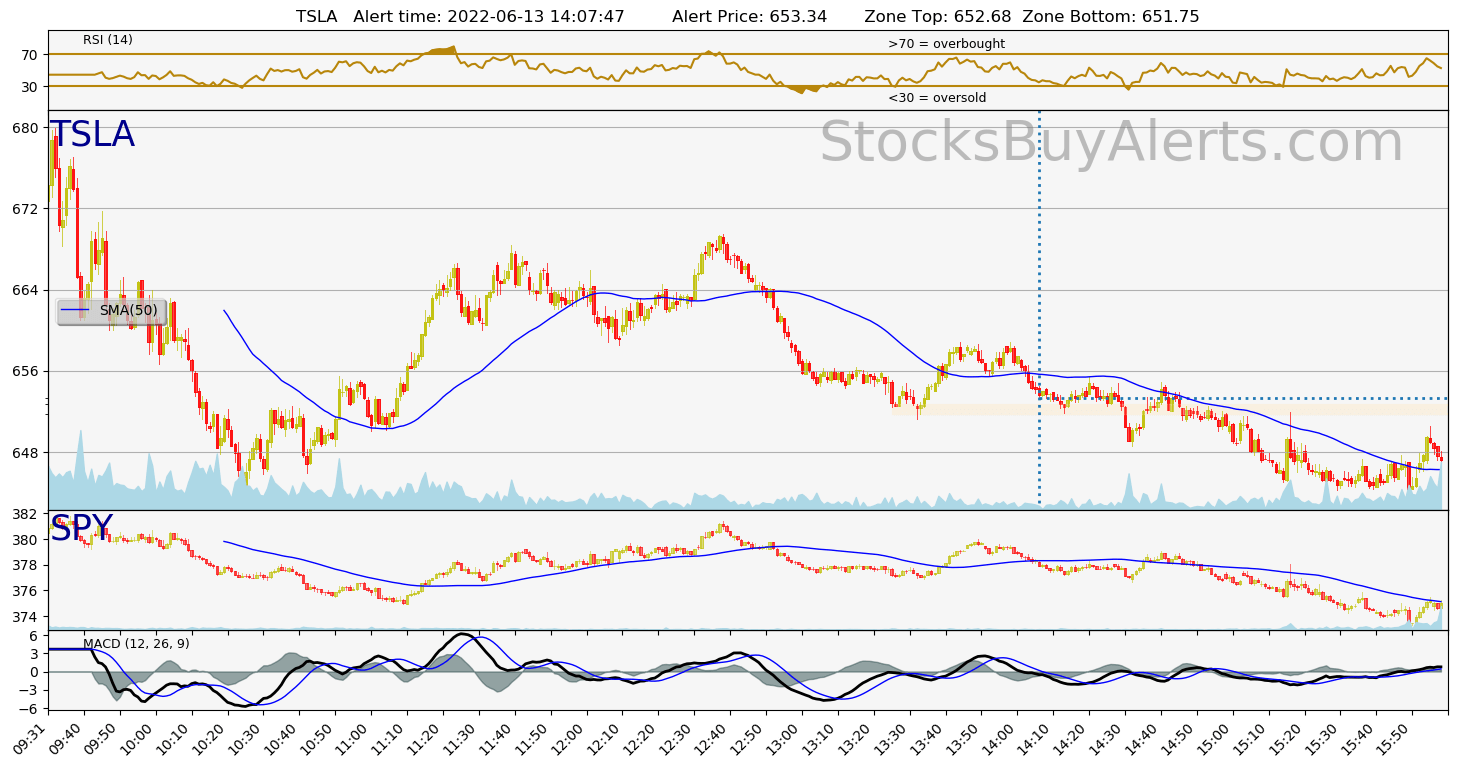Click the 656 price axis label
This screenshot has width=1462, height=768.
click(x=25, y=371)
